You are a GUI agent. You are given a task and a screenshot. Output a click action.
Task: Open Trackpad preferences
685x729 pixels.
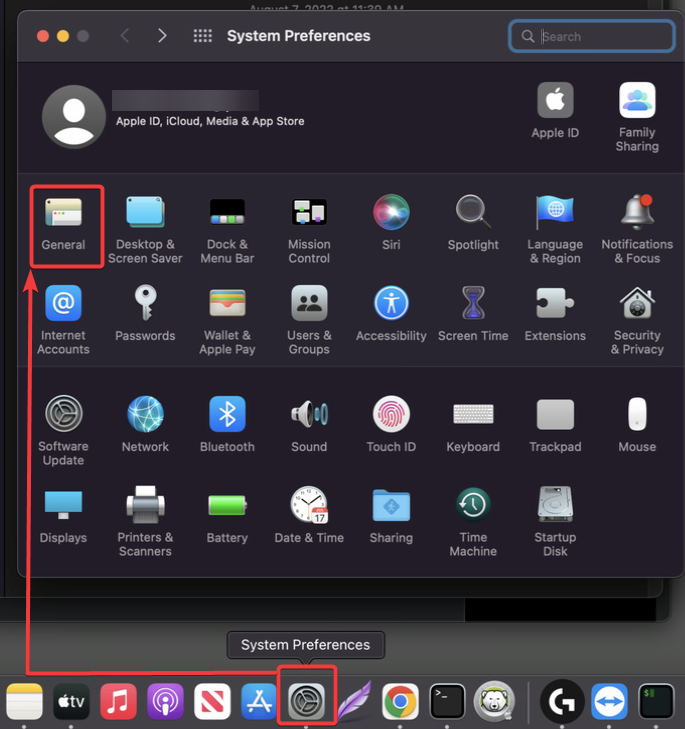[555, 425]
